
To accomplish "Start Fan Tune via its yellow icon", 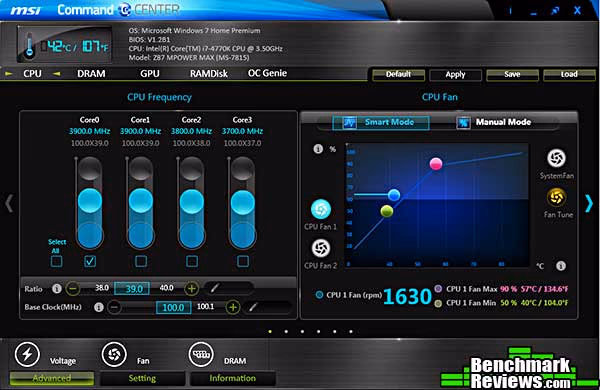I will [x=556, y=197].
